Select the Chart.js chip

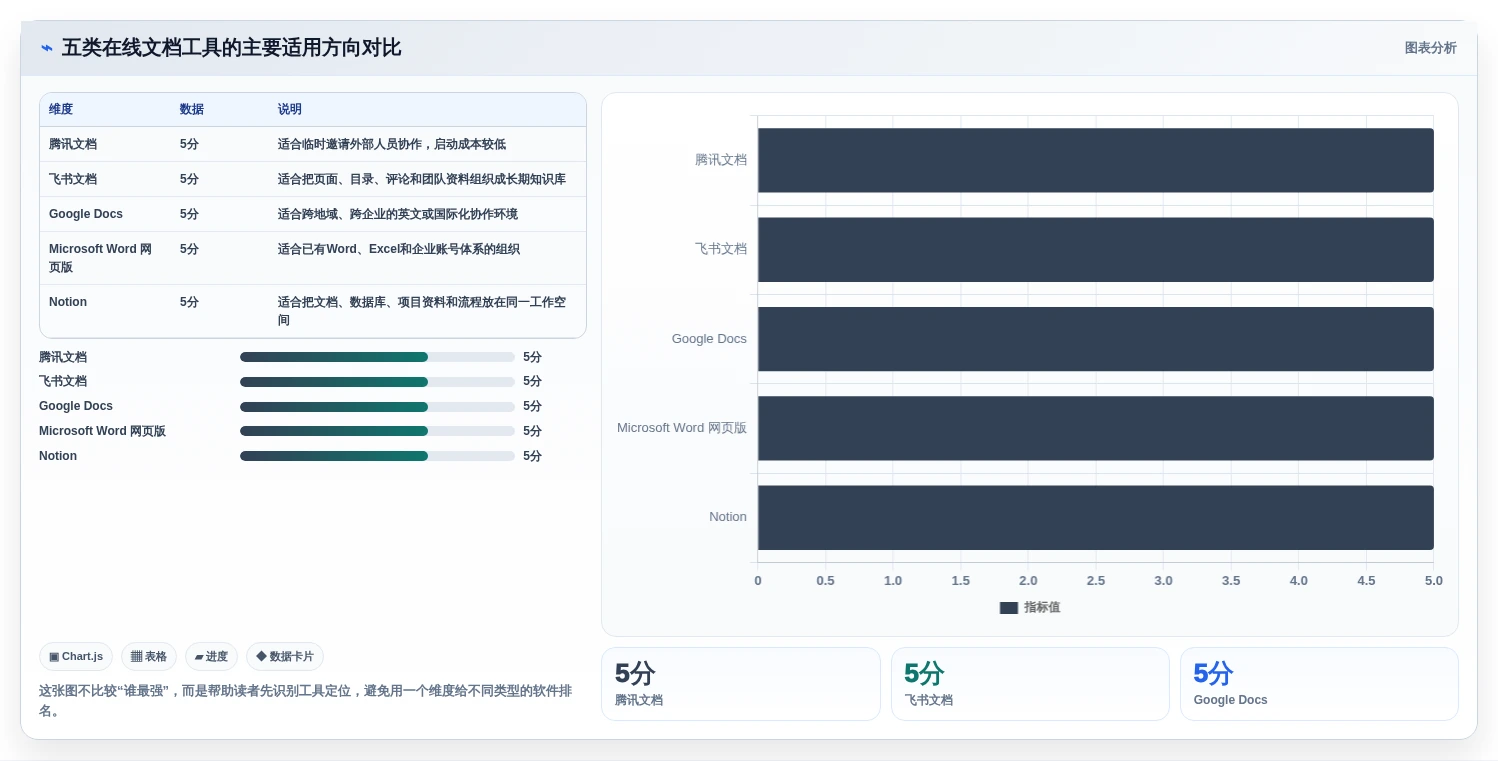pos(76,656)
